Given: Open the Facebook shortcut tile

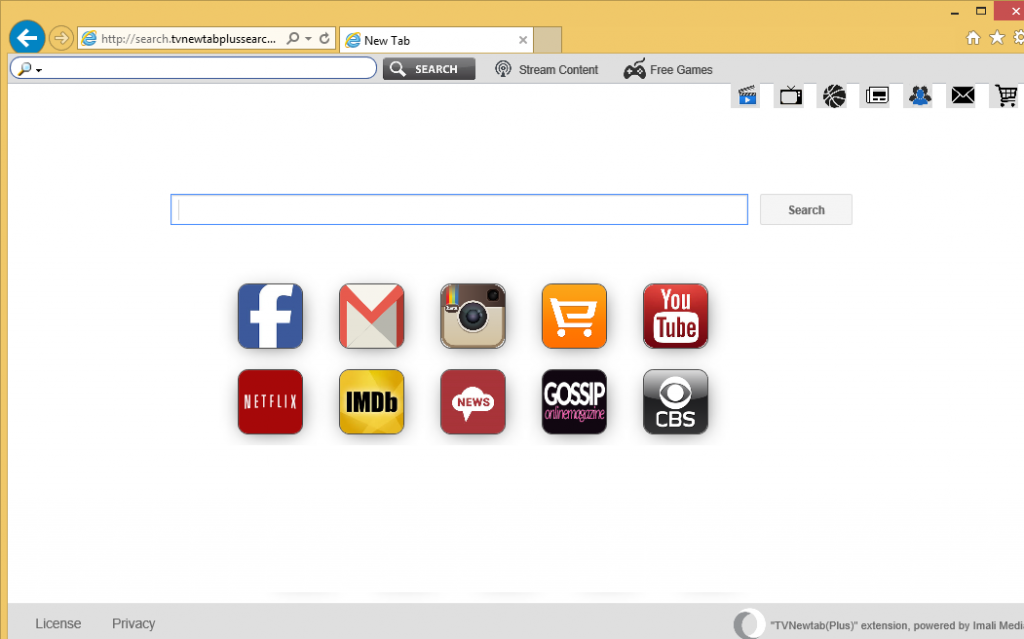Looking at the screenshot, I should click(x=270, y=316).
